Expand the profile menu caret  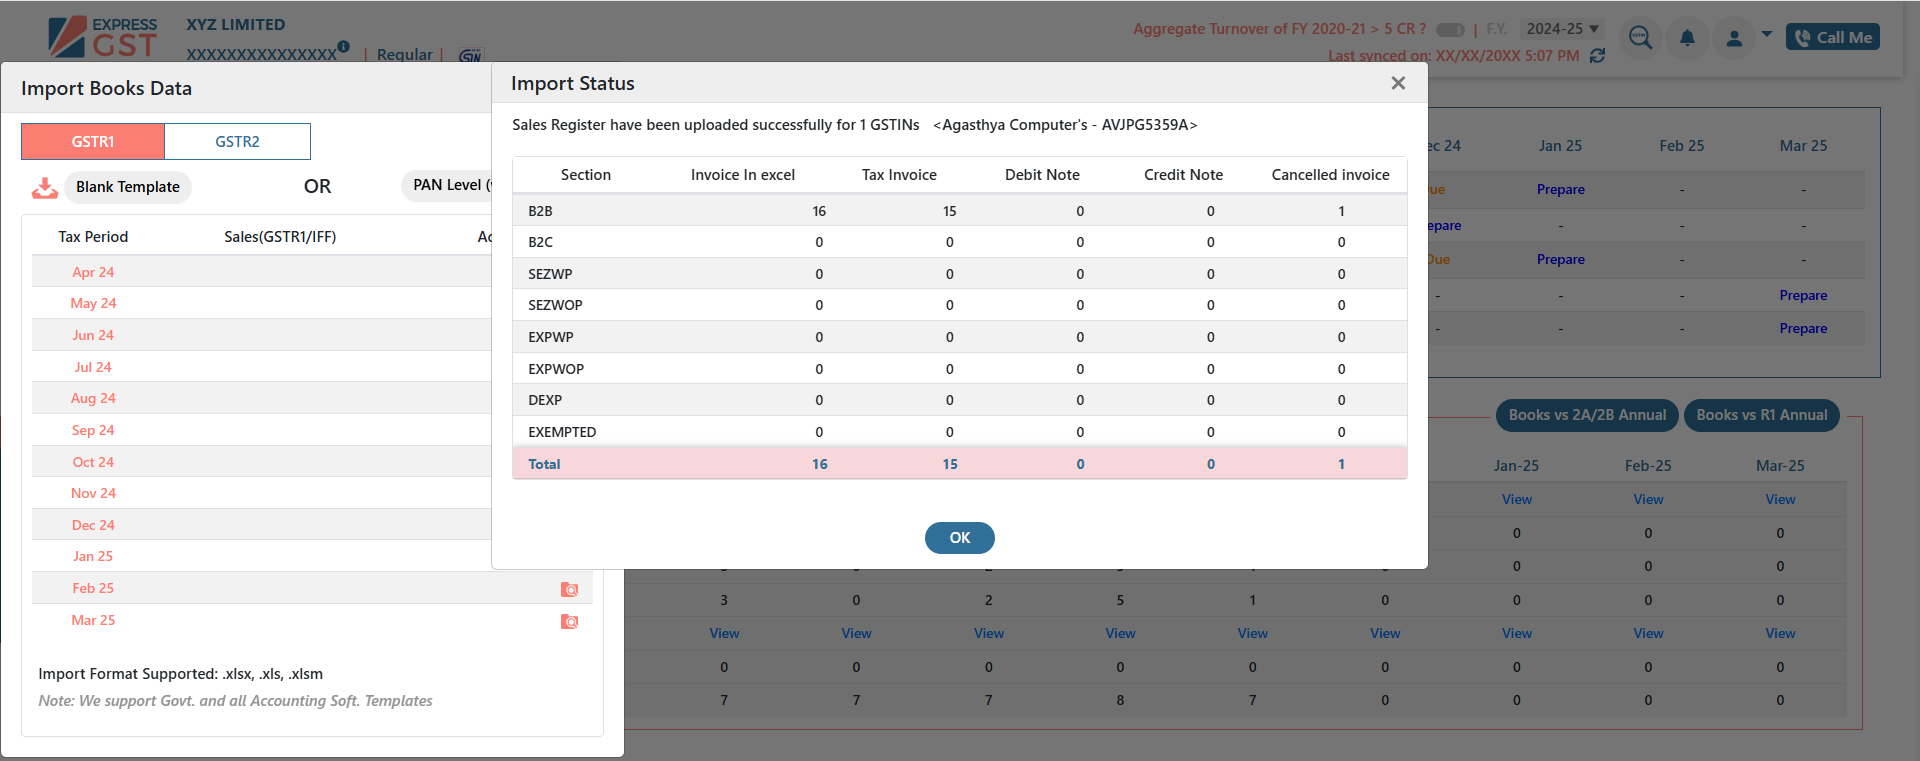point(1767,35)
